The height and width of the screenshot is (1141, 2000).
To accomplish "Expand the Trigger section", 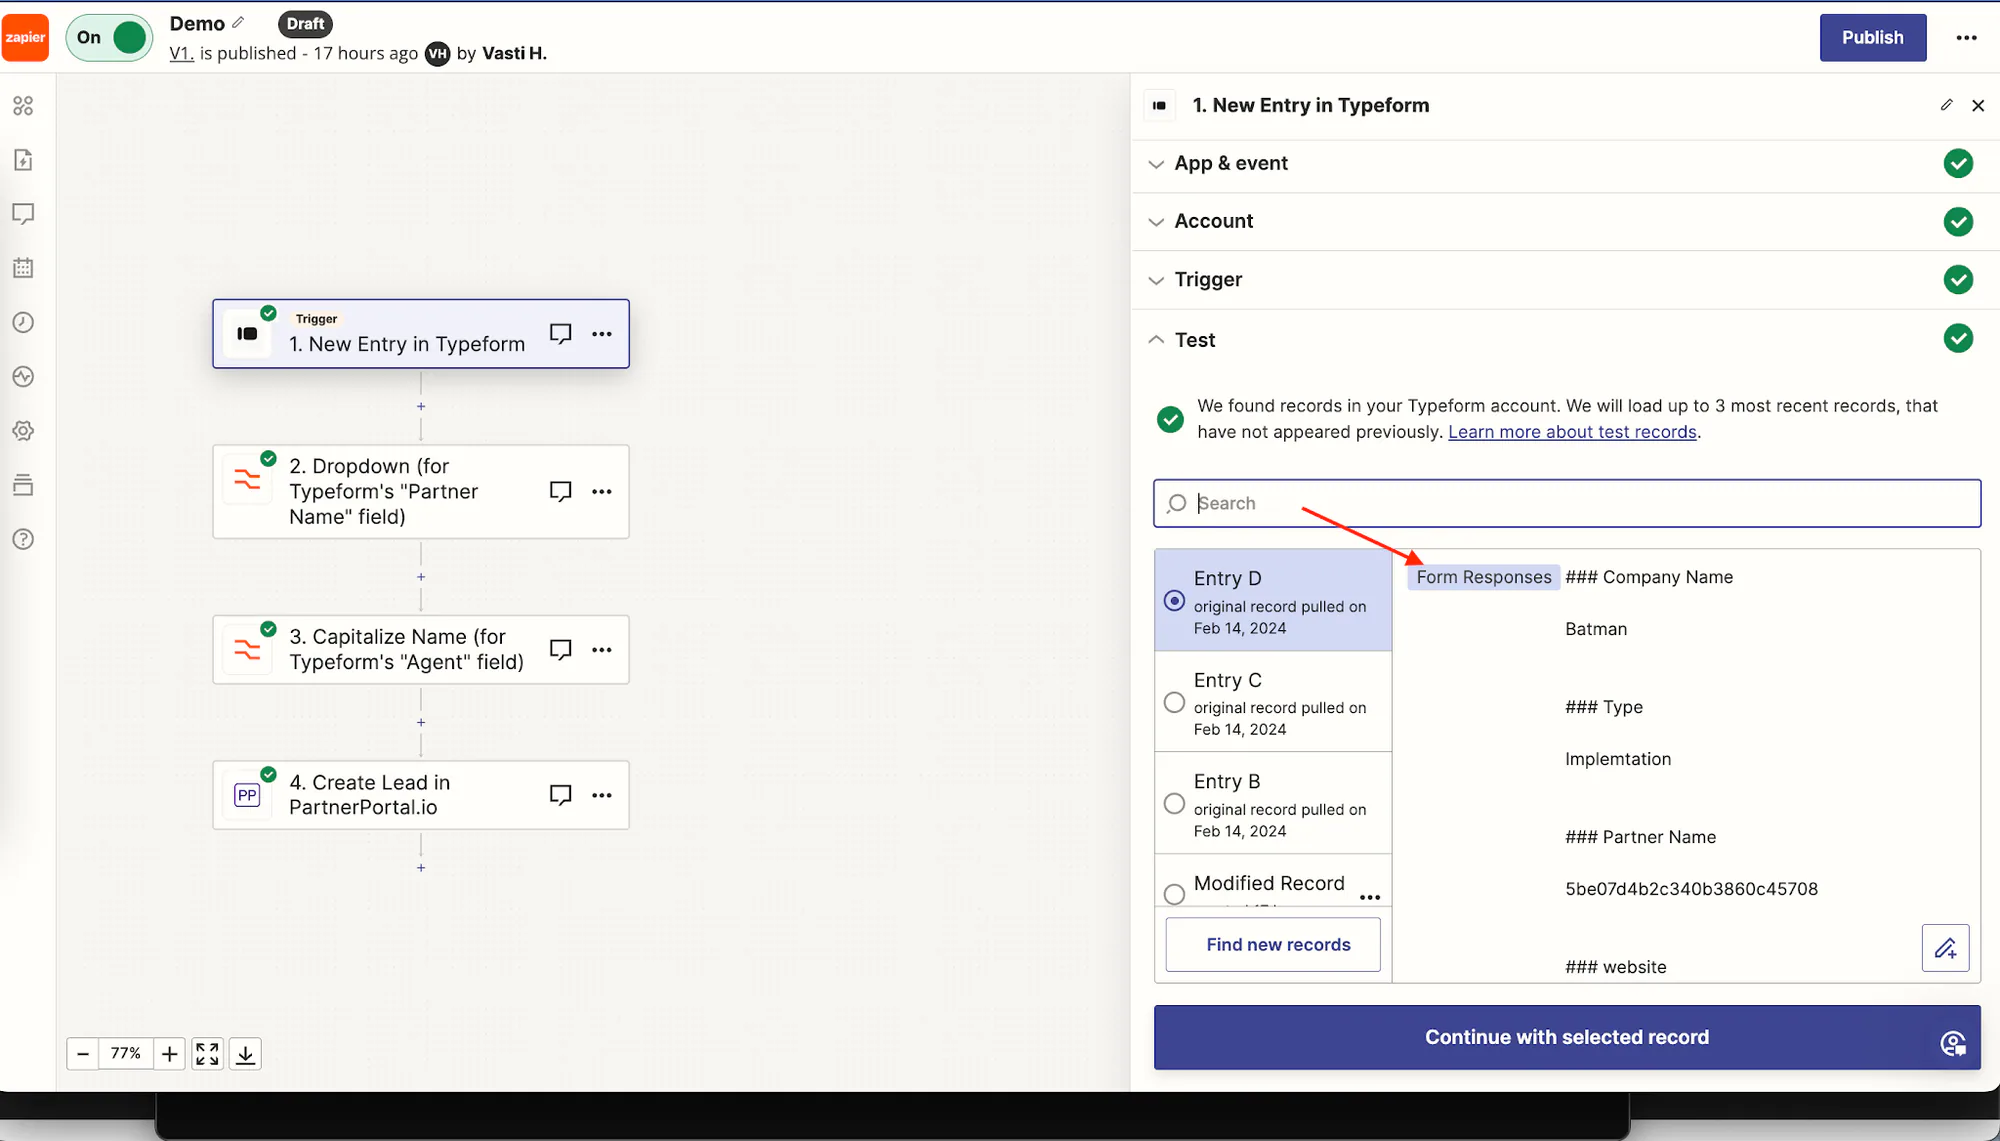I will (1565, 279).
